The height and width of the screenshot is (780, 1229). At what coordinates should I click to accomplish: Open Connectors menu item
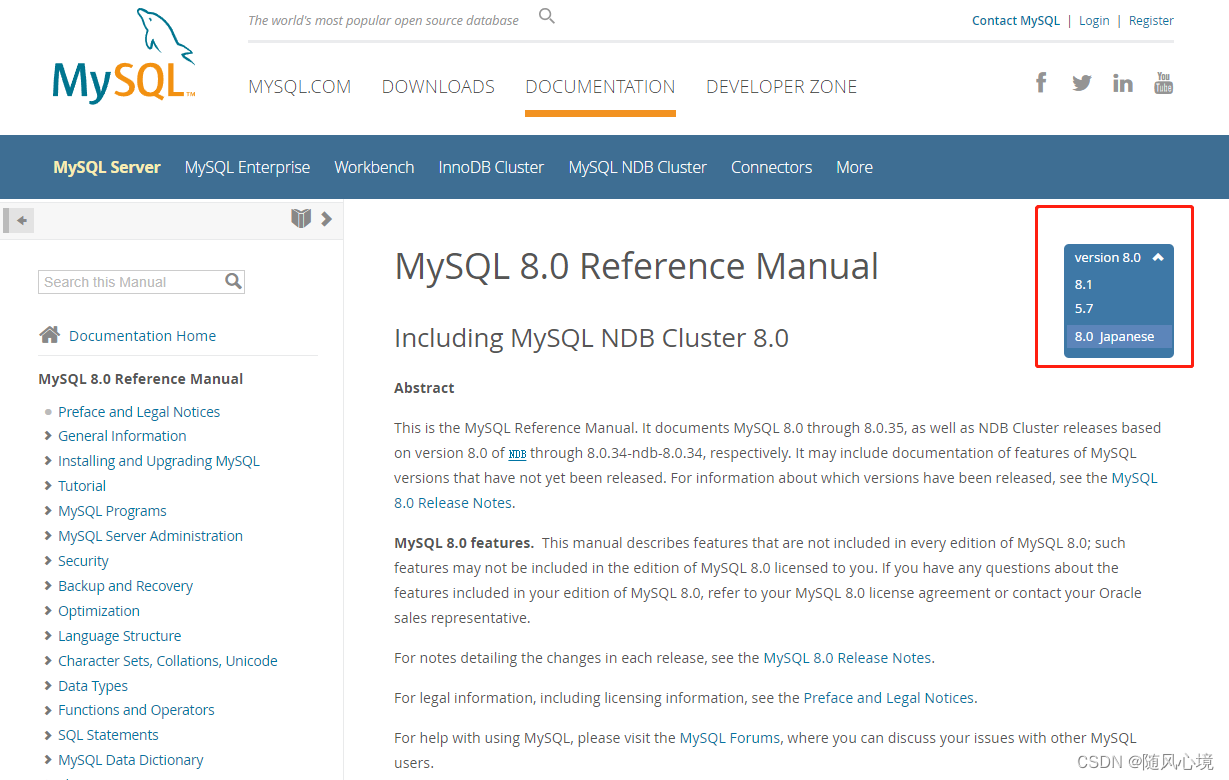771,167
